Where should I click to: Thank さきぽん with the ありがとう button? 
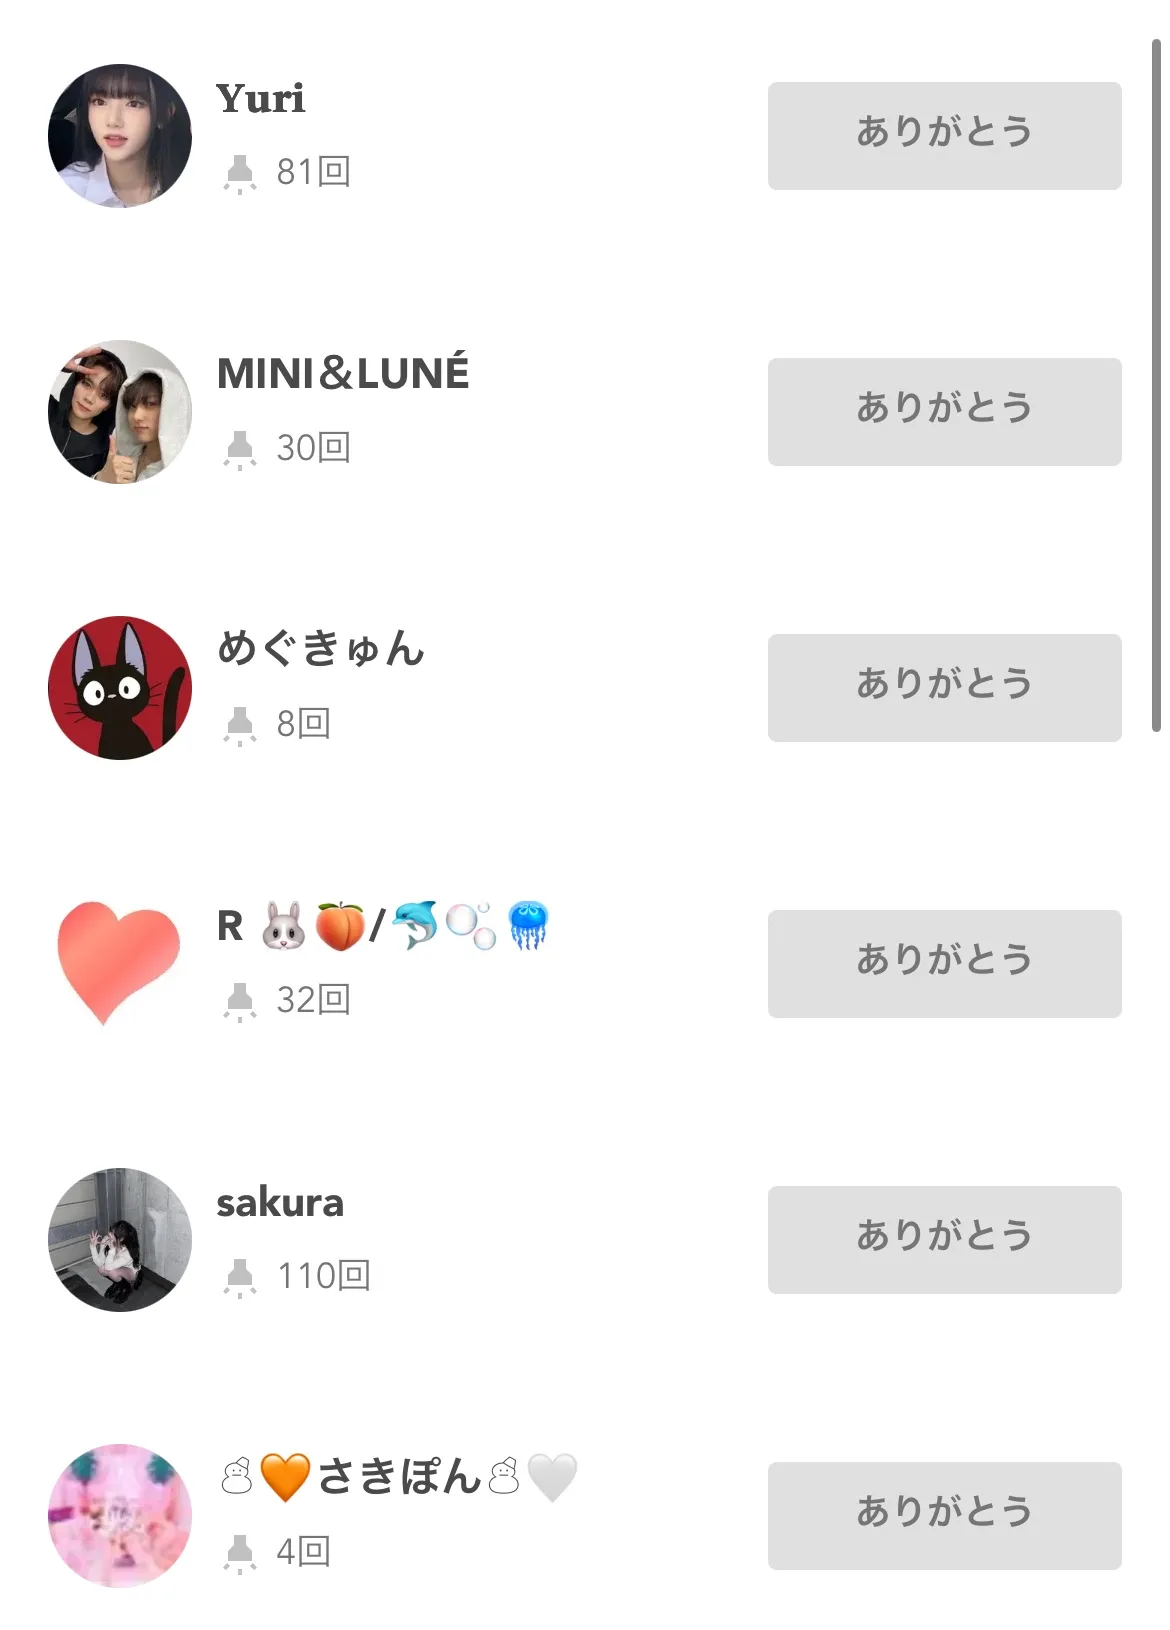(x=944, y=1516)
